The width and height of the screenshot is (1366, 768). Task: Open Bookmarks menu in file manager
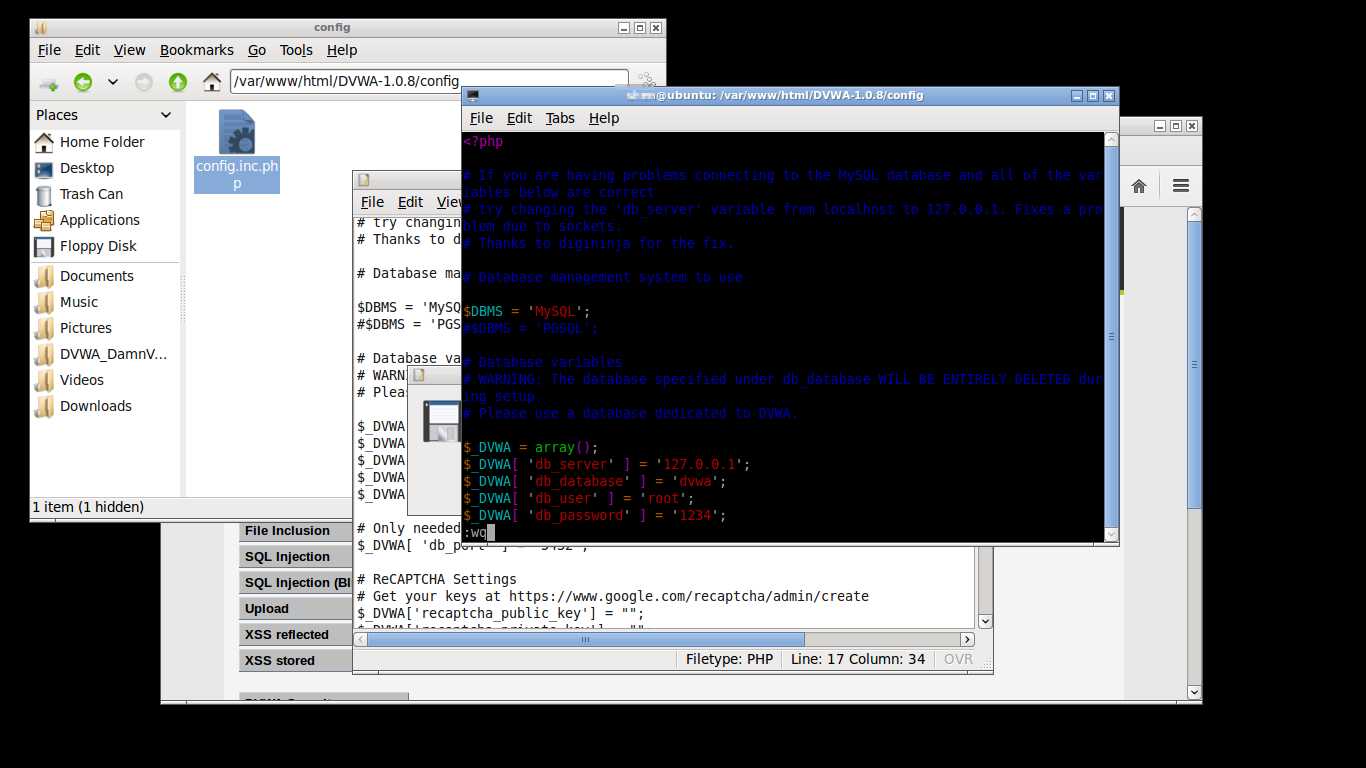[x=196, y=50]
